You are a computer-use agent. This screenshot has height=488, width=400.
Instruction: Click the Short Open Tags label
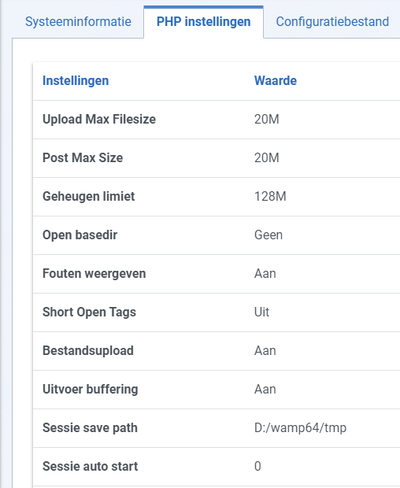89,312
